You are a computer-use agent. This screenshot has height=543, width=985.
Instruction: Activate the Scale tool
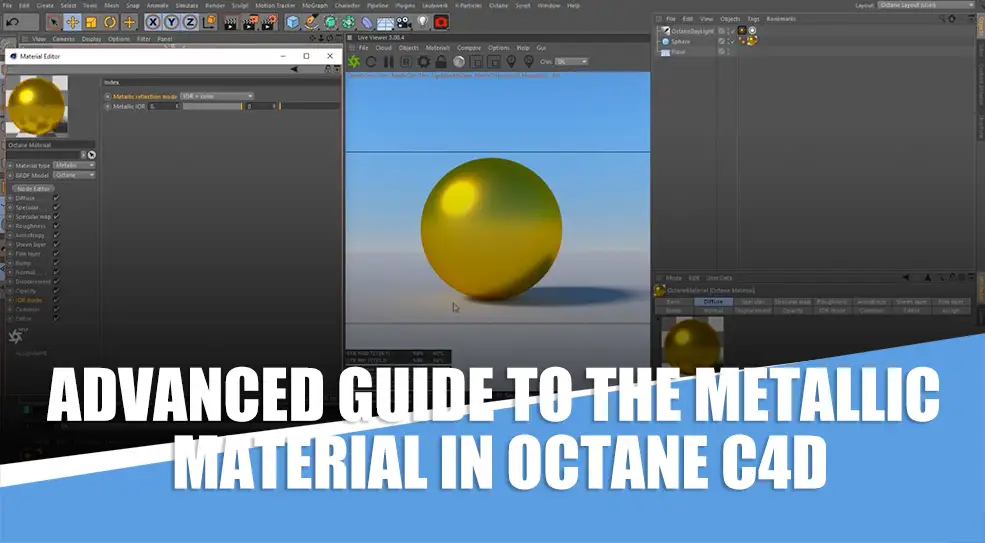(x=91, y=23)
